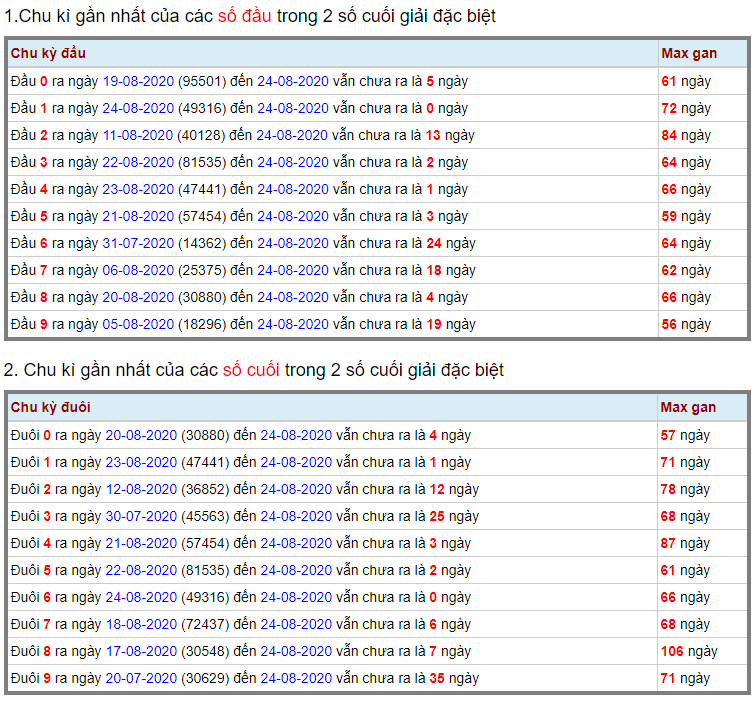Screen dimensions: 753x703
Task: Open date 12-08-2020 in the Đuôi 2 row
Action: click(x=141, y=489)
